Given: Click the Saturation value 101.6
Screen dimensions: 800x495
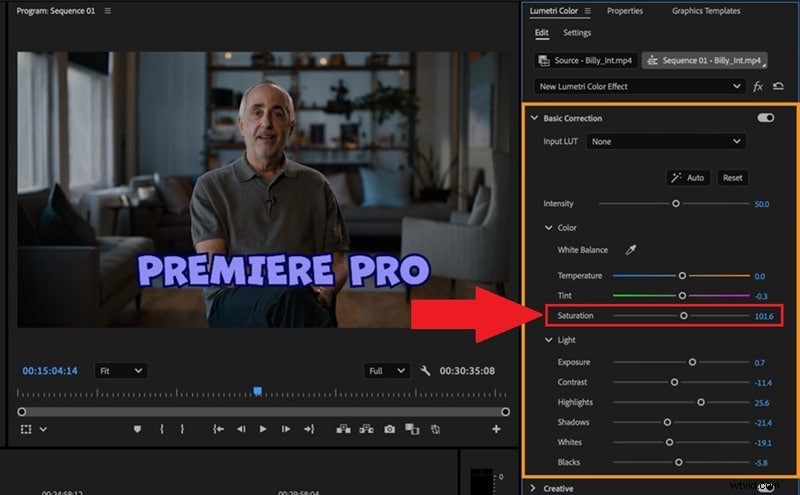Looking at the screenshot, I should click(764, 316).
